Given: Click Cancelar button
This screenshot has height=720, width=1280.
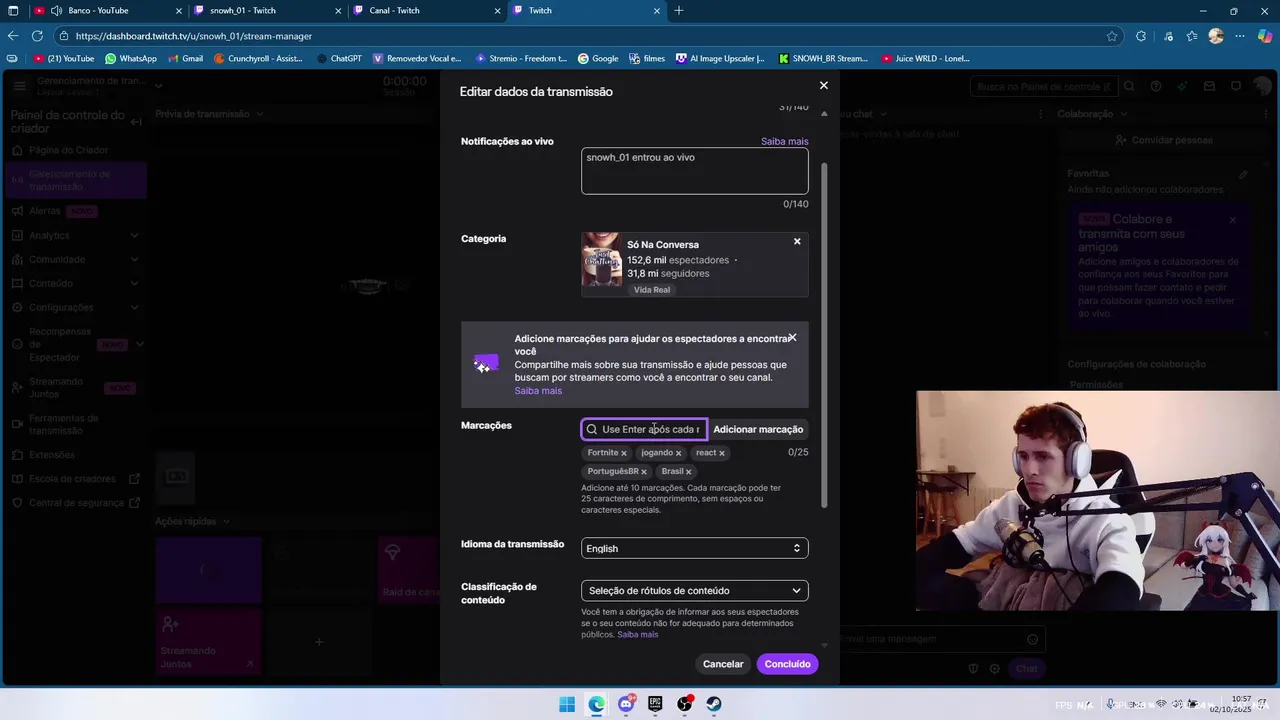Looking at the screenshot, I should [x=723, y=664].
